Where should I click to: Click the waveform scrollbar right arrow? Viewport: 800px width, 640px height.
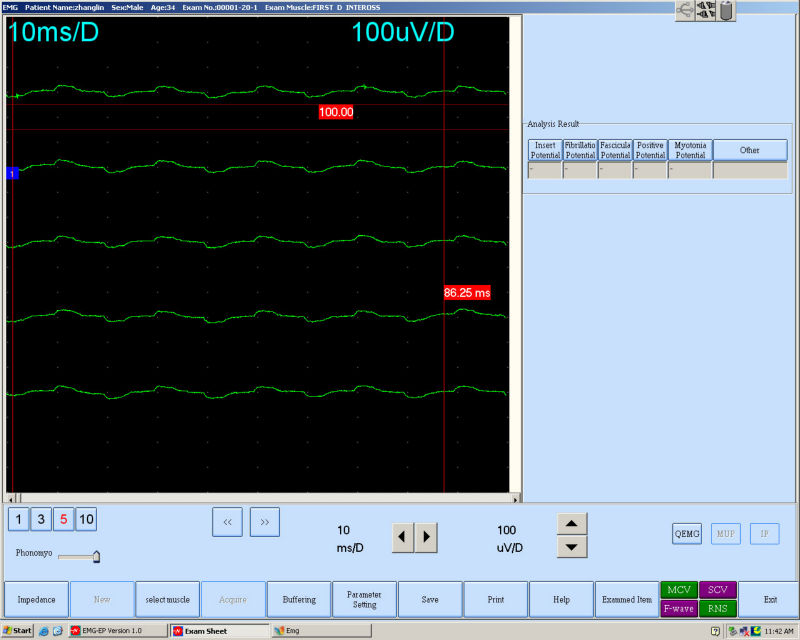(515, 499)
